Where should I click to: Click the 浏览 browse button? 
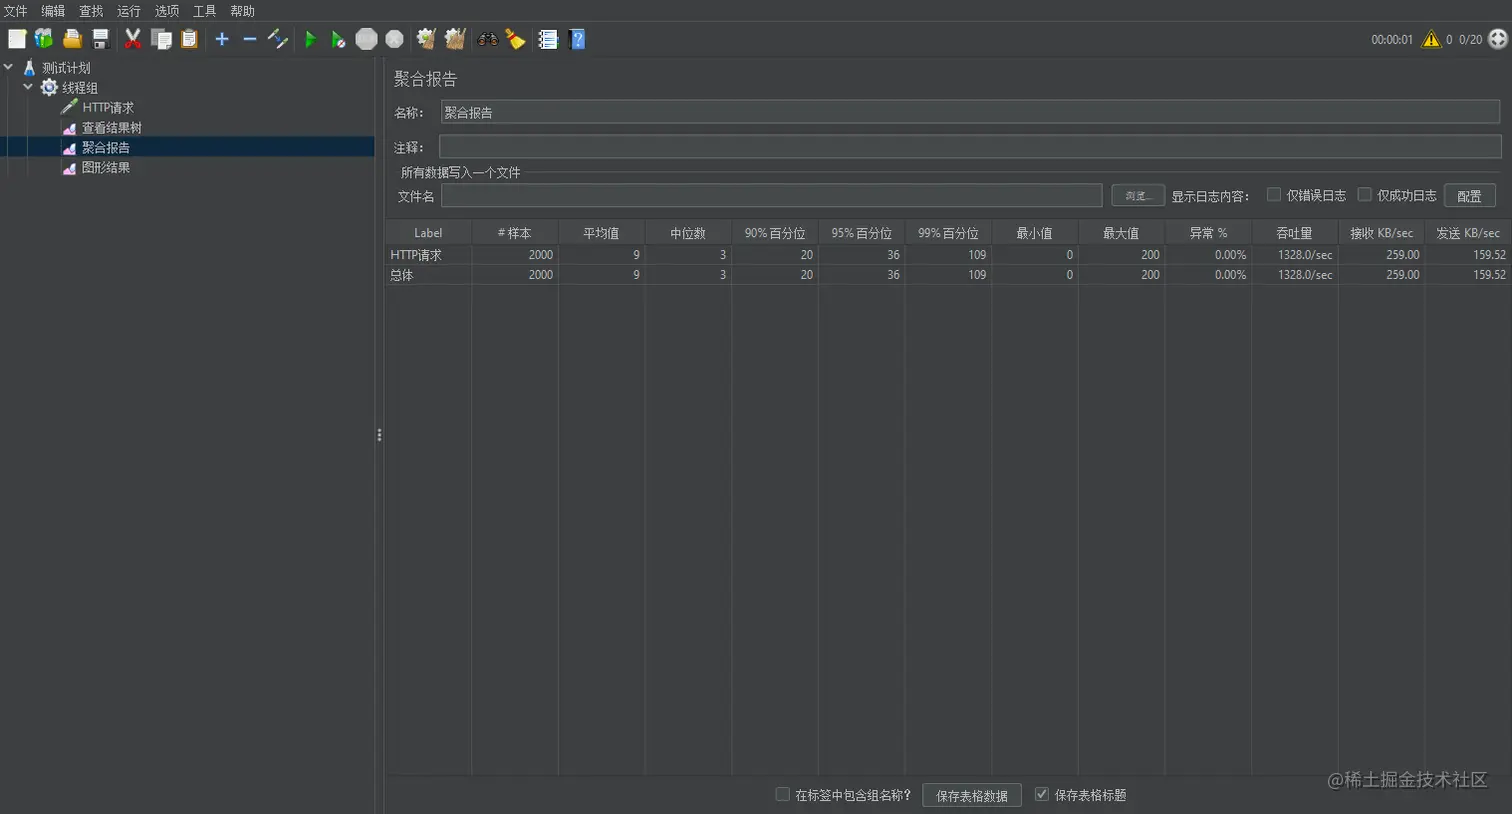coord(1138,195)
